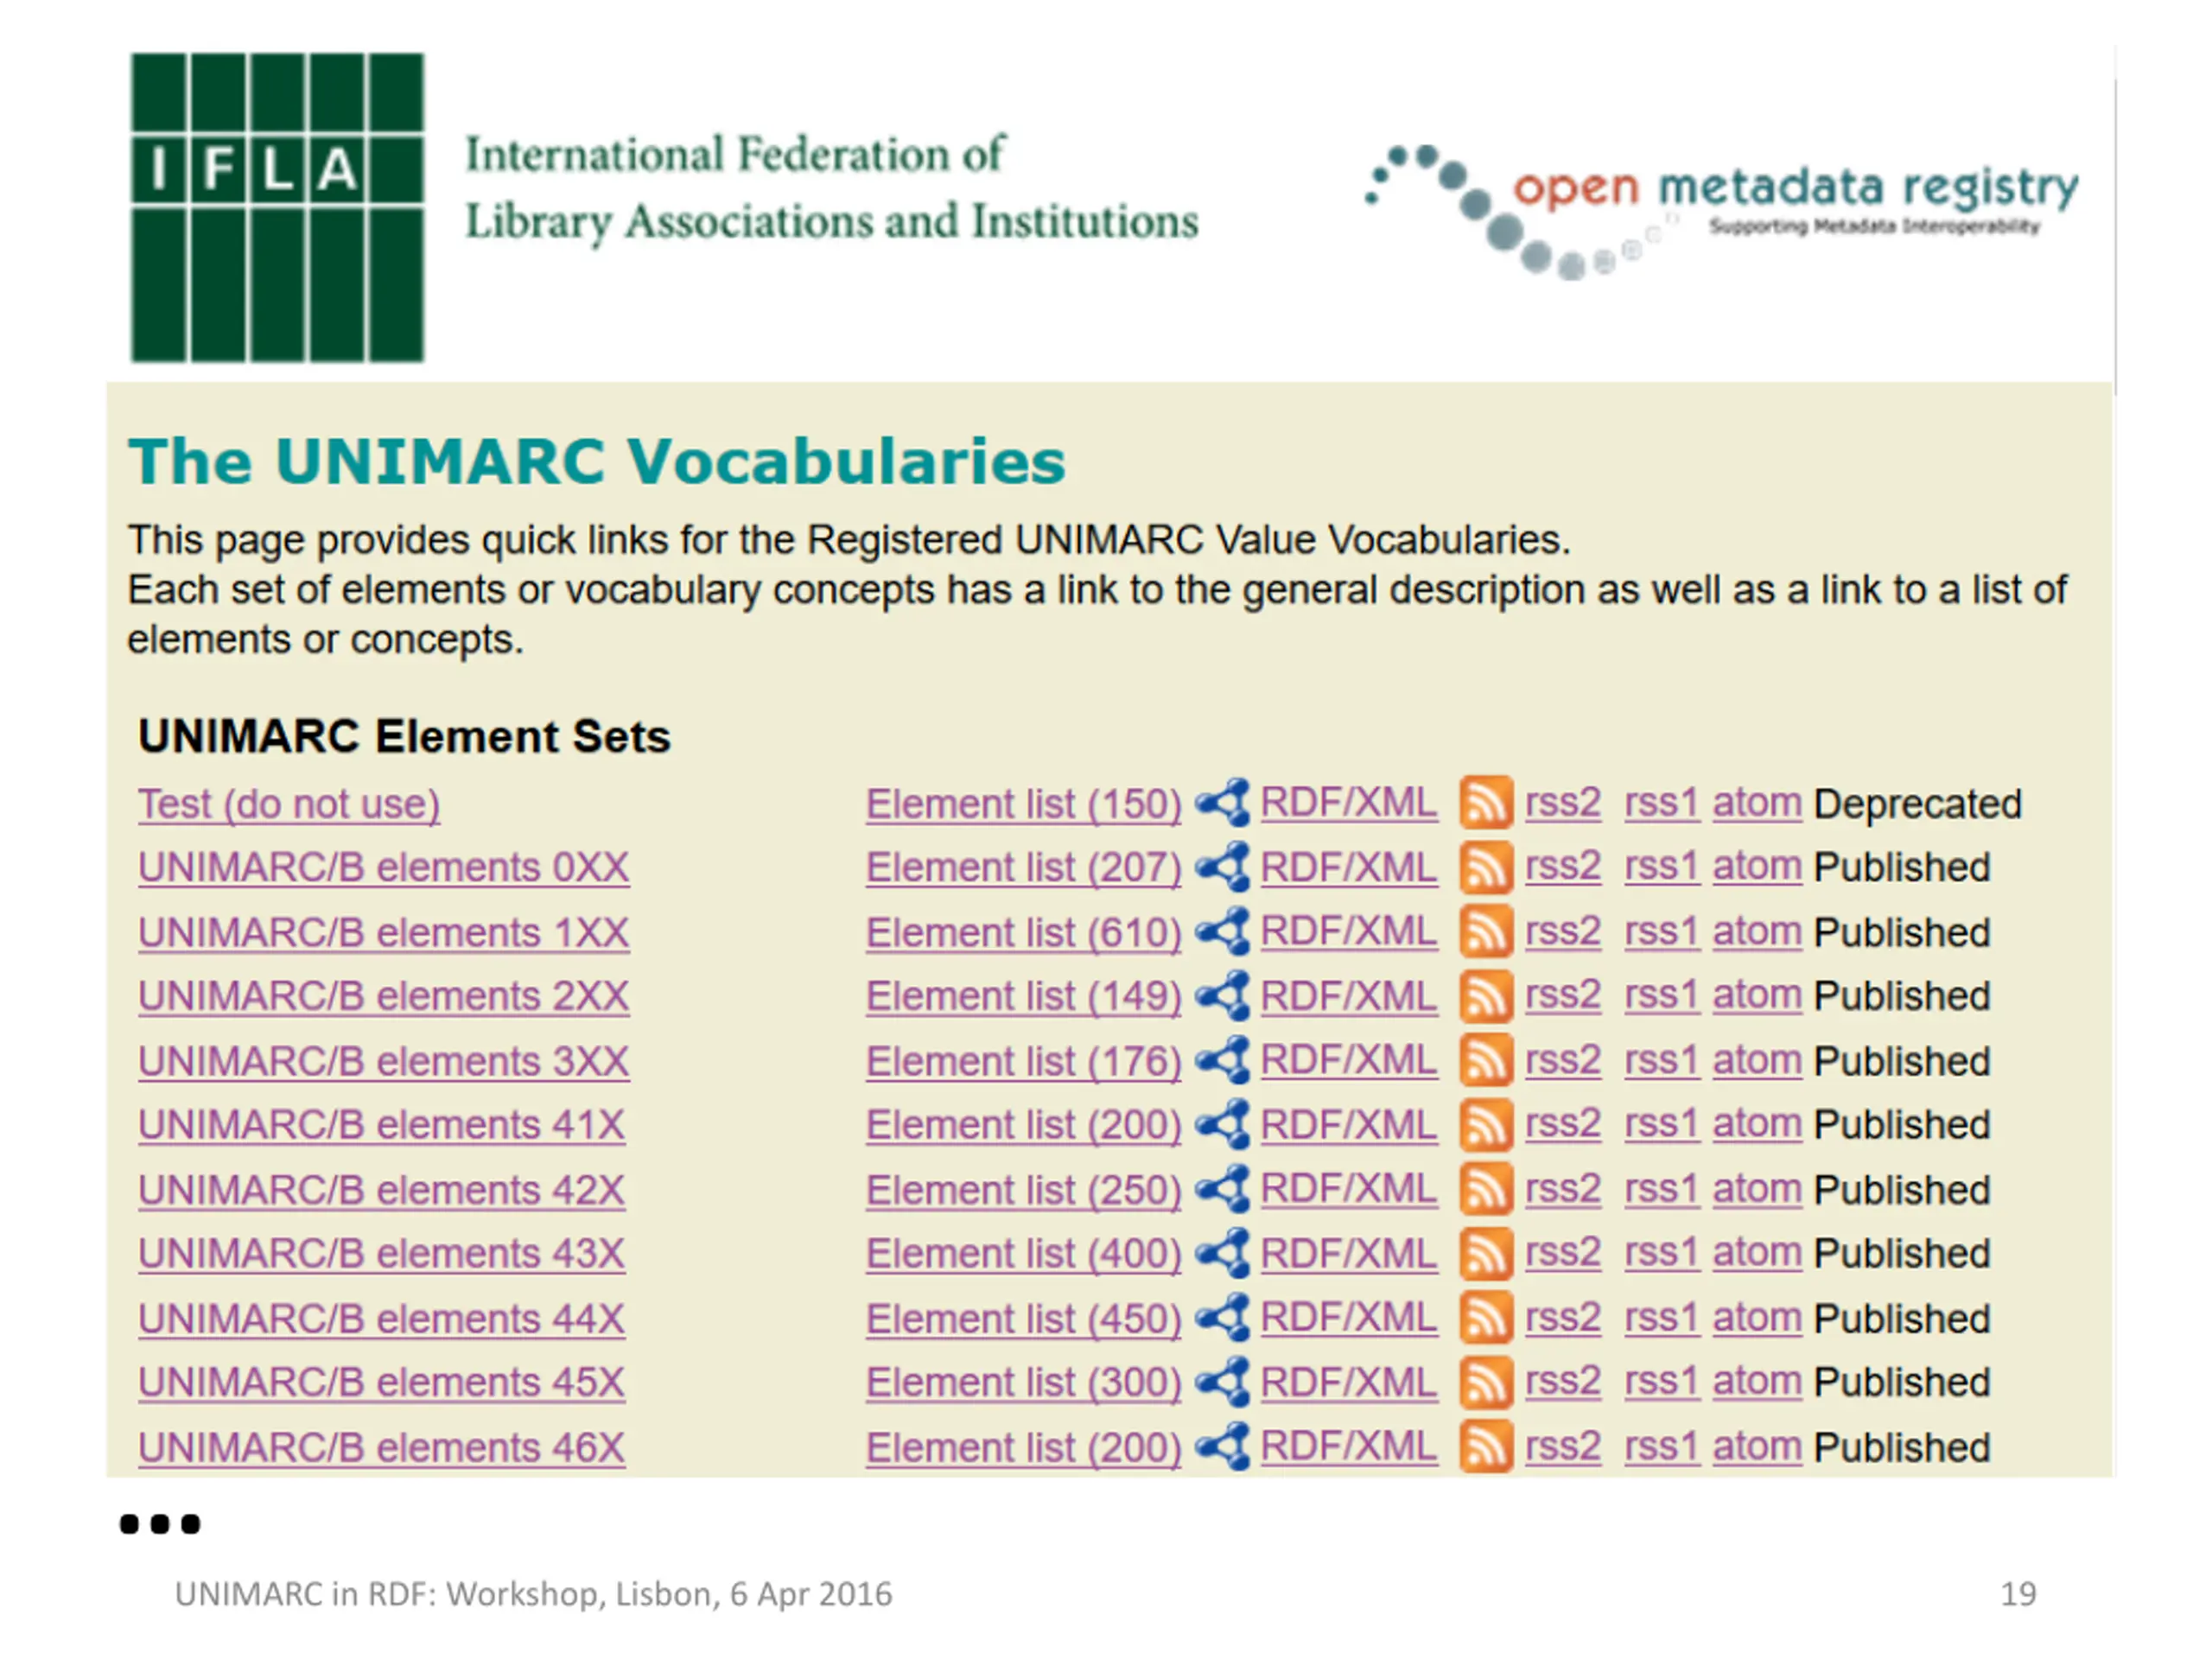Screen dimensions: 2212x1659
Task: Open UNIMARC/B elements 46X link
Action: (x=382, y=1448)
